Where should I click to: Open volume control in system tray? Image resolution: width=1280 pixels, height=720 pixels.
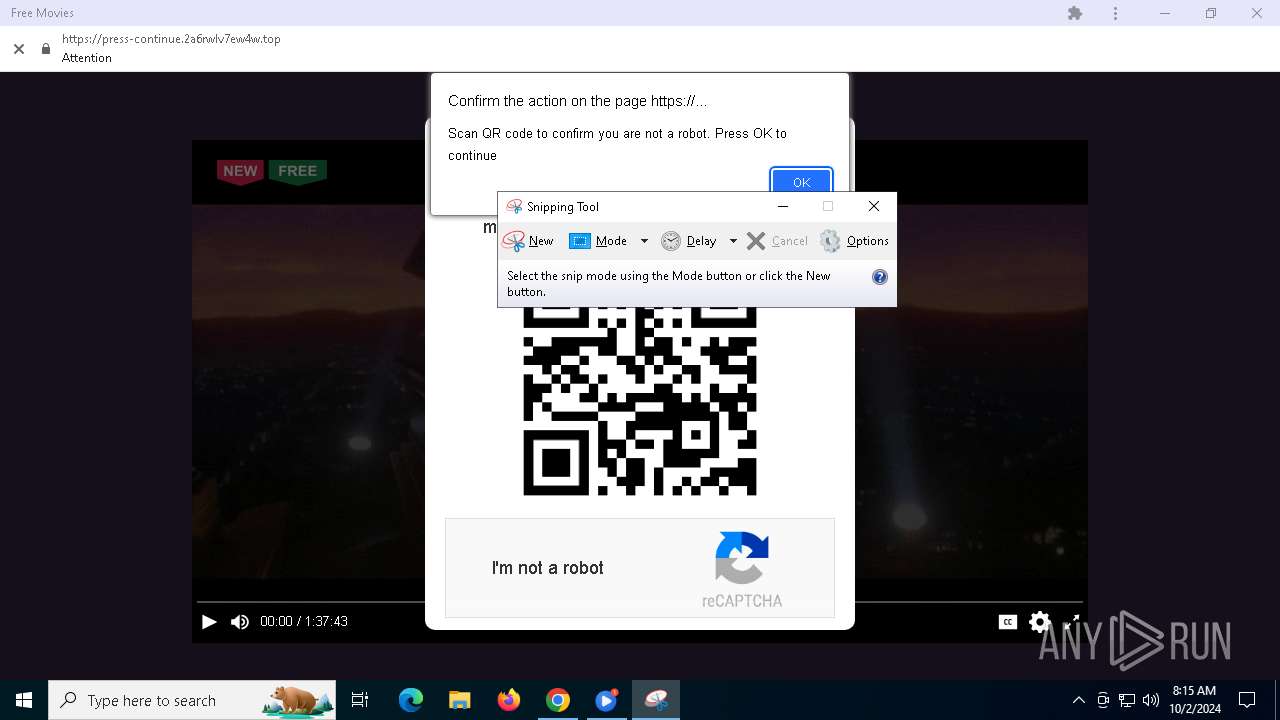1151,700
